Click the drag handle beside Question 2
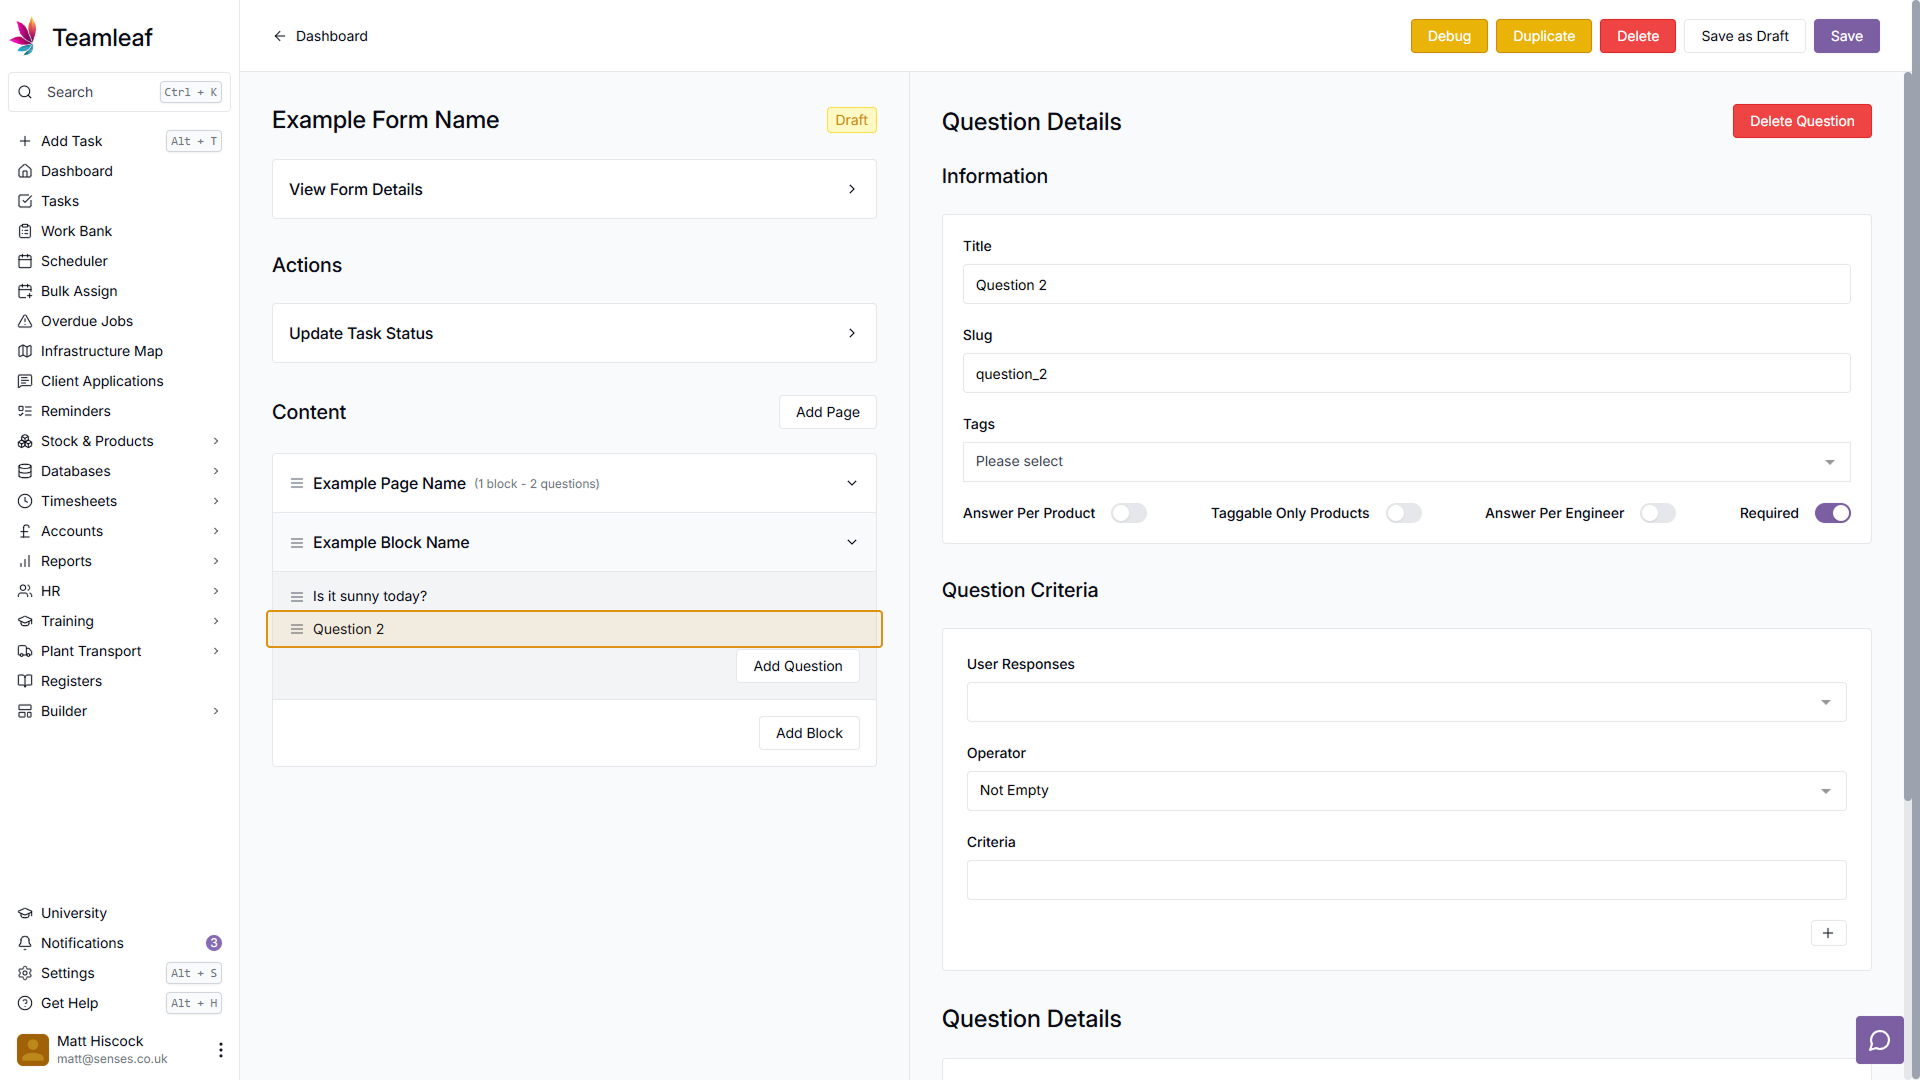1920x1080 pixels. point(297,629)
